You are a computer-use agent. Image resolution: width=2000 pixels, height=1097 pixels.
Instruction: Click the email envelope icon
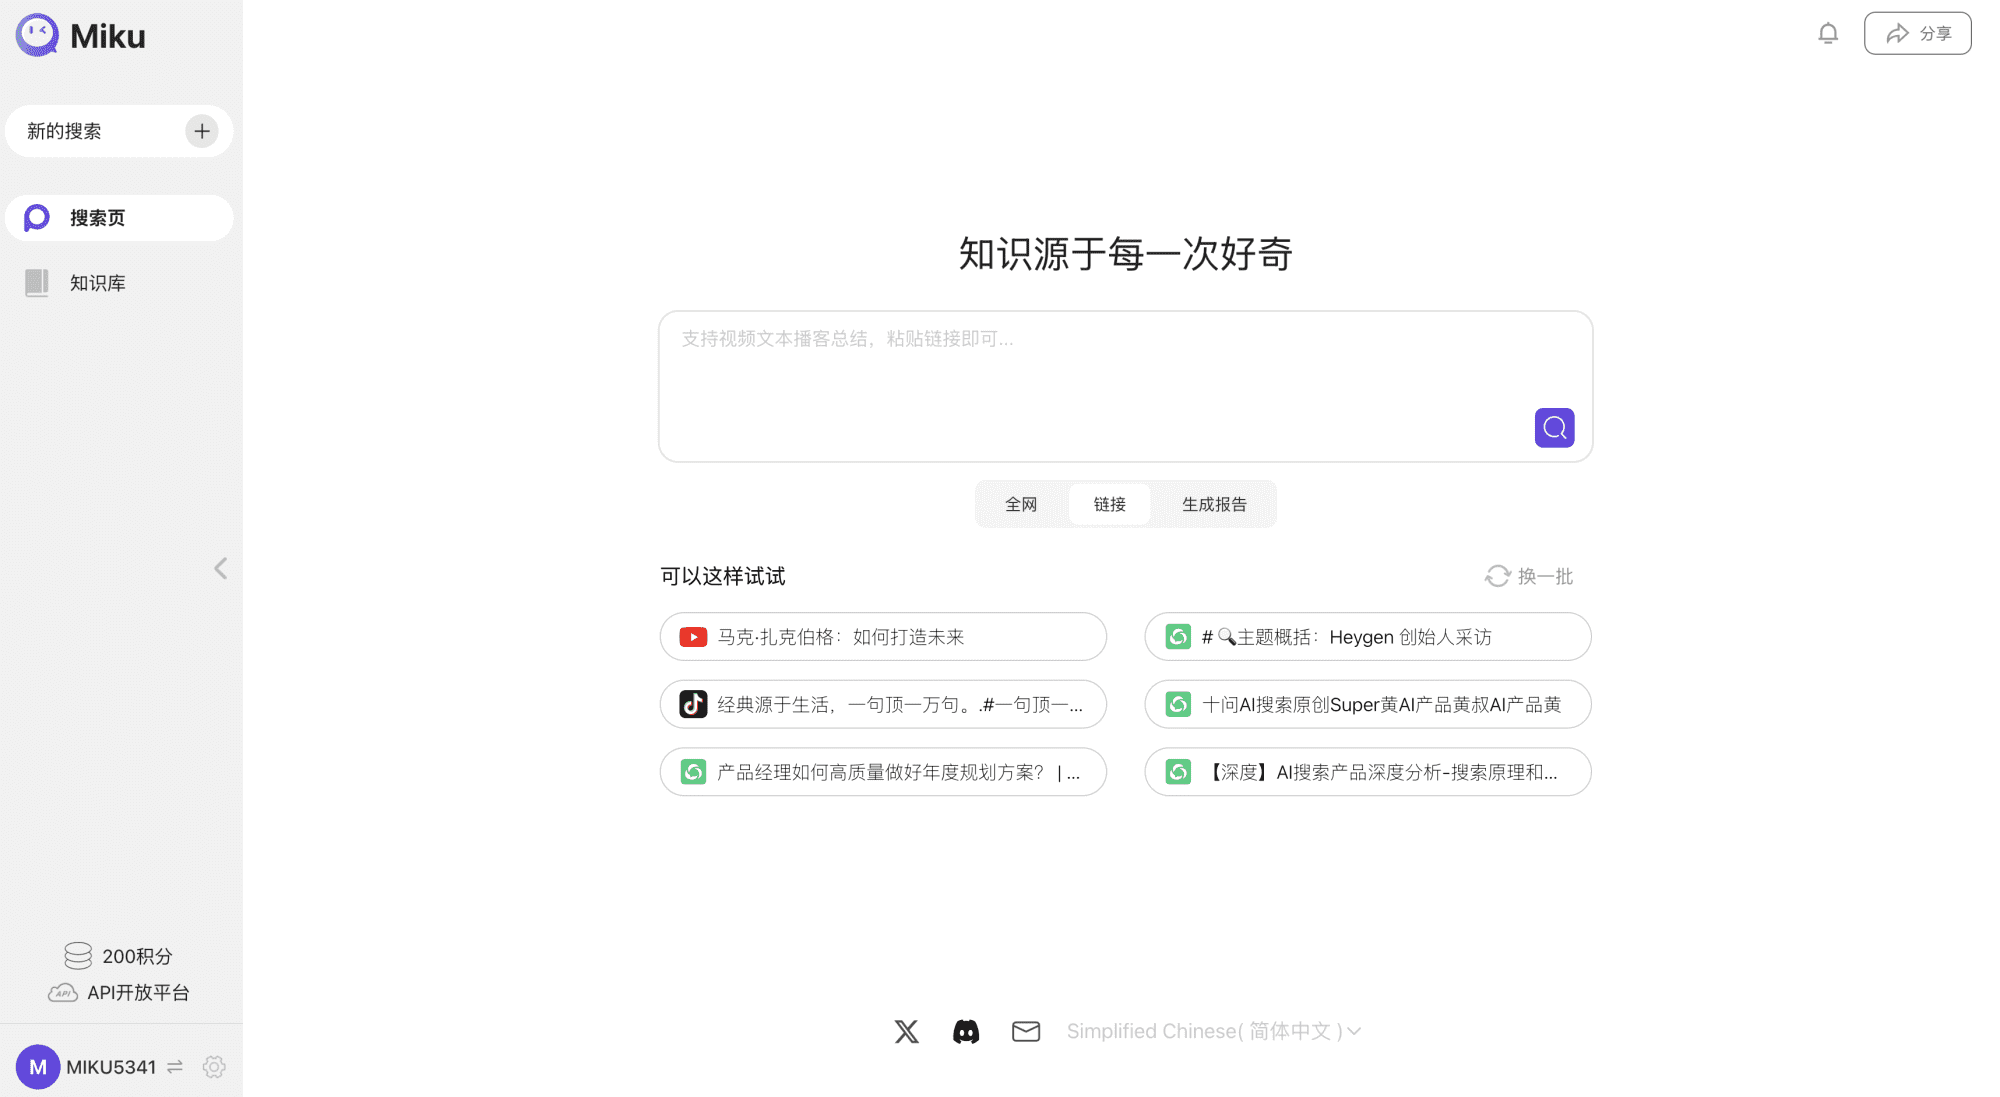tap(1026, 1031)
